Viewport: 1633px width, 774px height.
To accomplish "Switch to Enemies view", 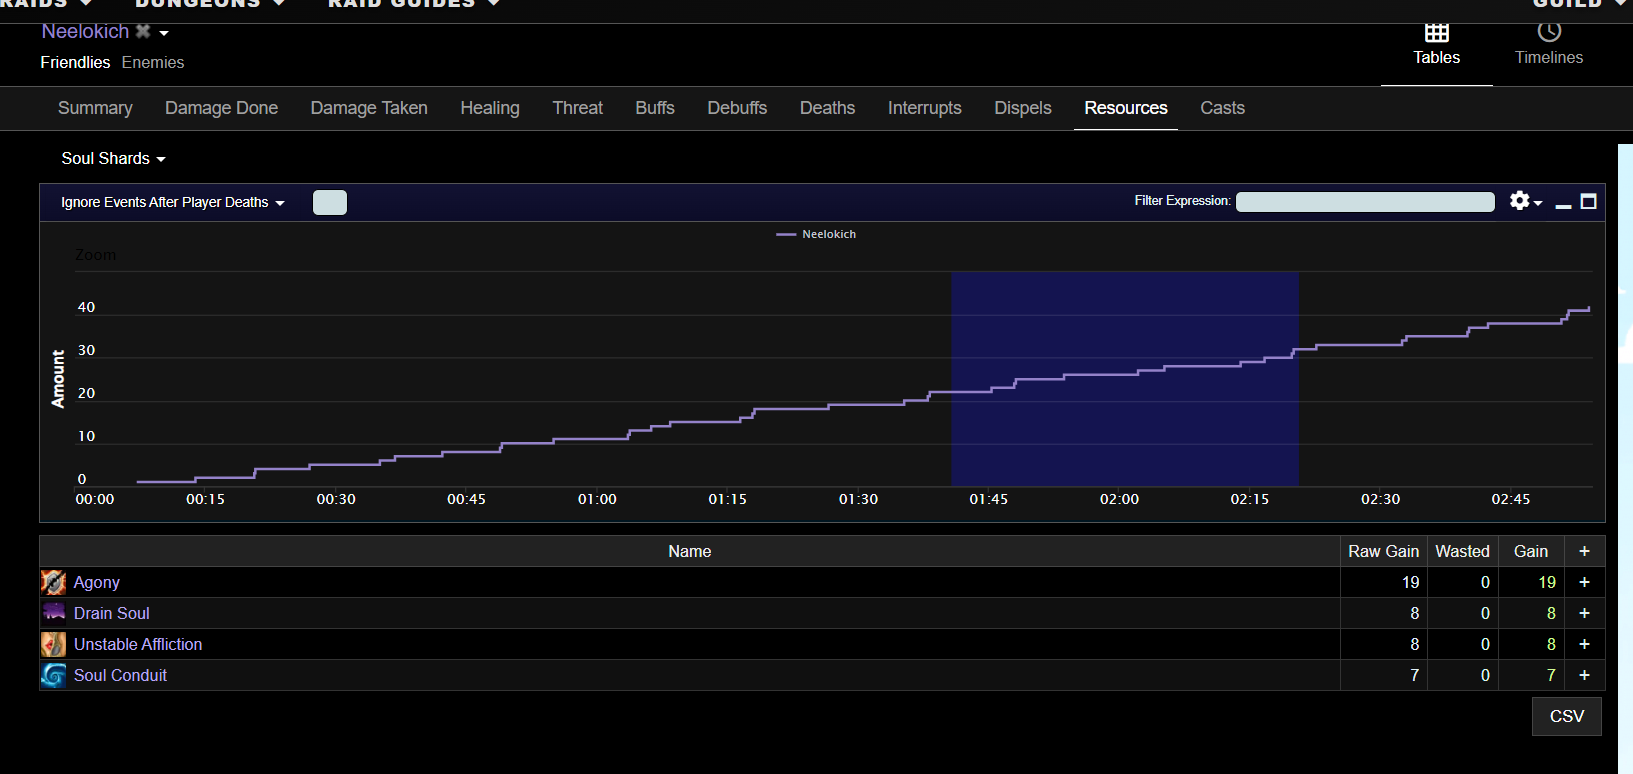I will click(153, 62).
